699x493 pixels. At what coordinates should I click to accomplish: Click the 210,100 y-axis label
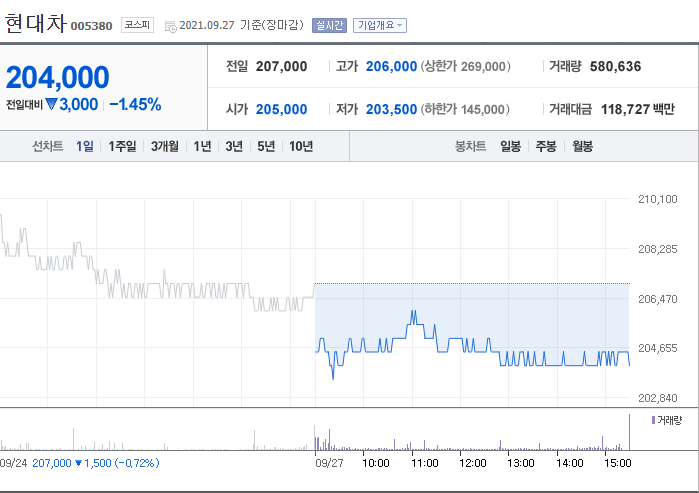658,199
